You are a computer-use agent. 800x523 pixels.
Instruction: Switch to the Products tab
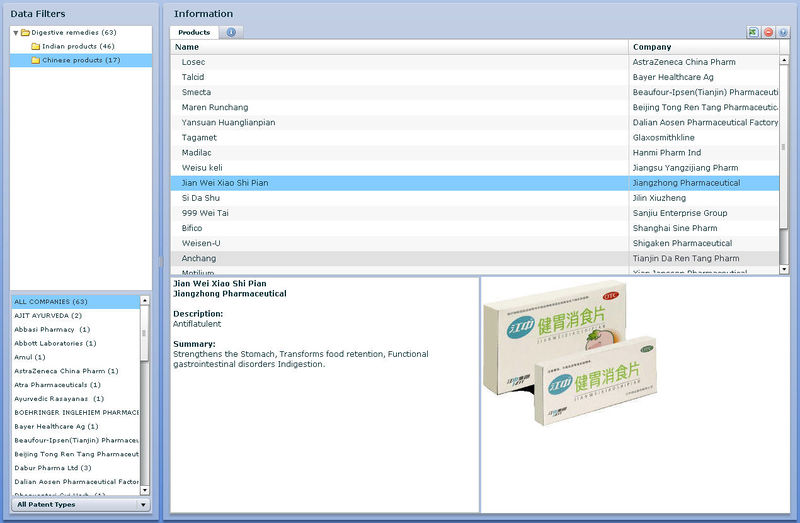pyautogui.click(x=194, y=33)
